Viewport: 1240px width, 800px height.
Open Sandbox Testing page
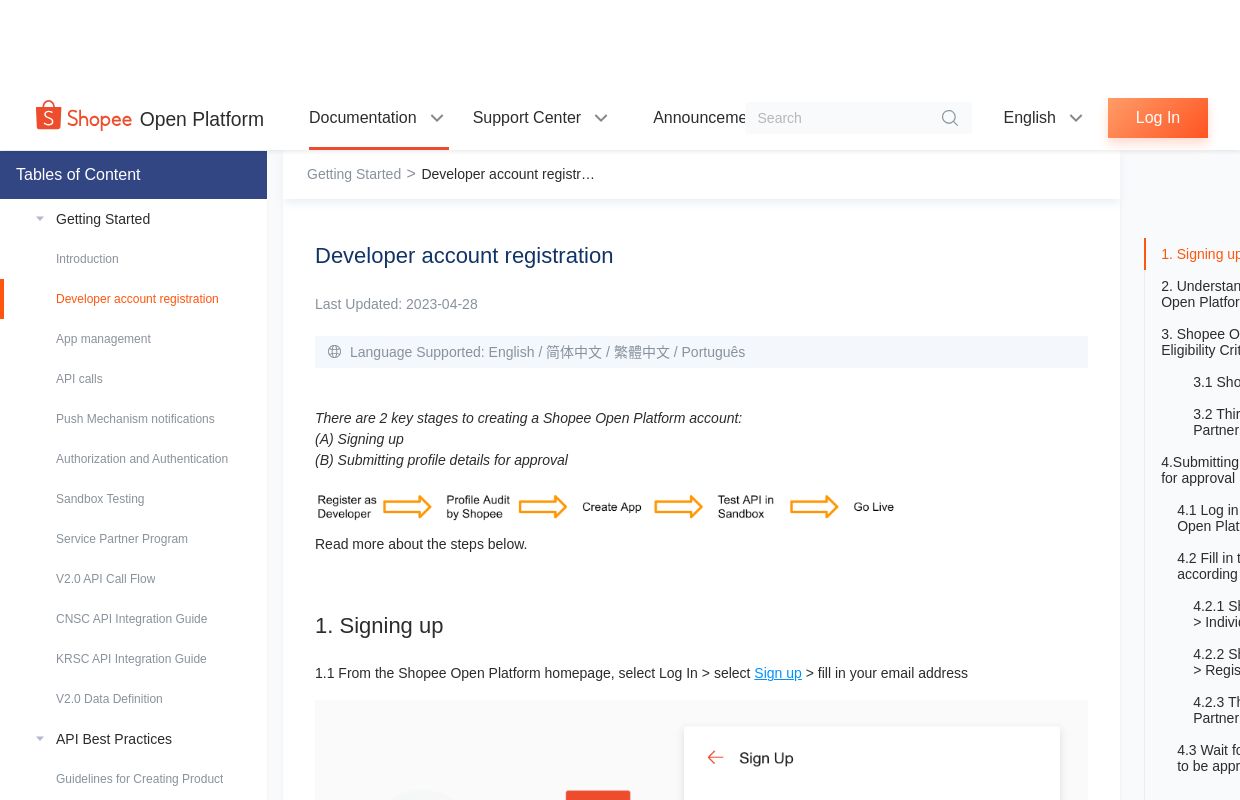[100, 499]
